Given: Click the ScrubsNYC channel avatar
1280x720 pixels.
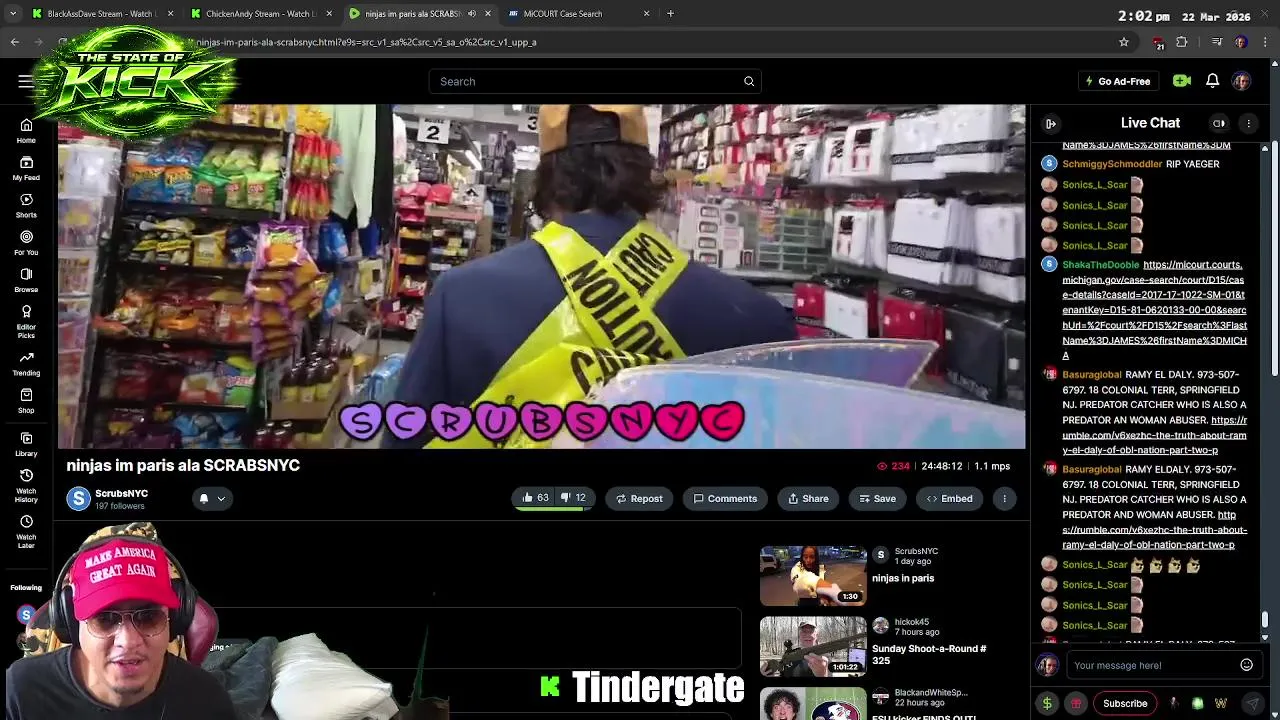Looking at the screenshot, I should [x=78, y=498].
